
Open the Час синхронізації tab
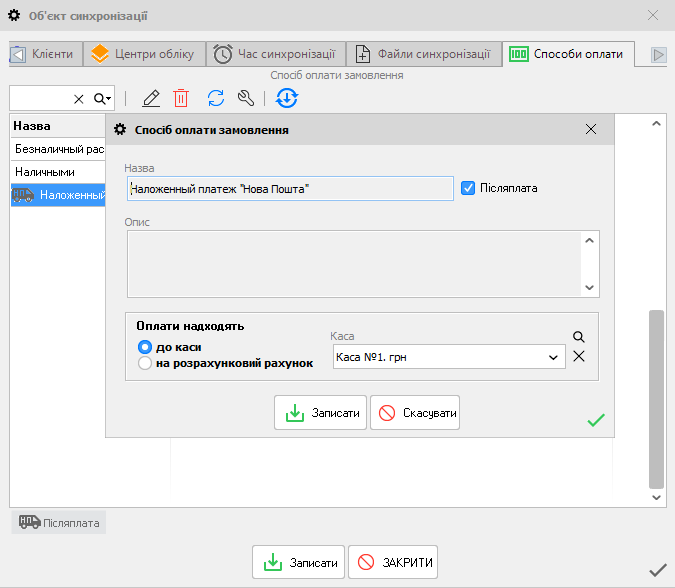tap(279, 54)
